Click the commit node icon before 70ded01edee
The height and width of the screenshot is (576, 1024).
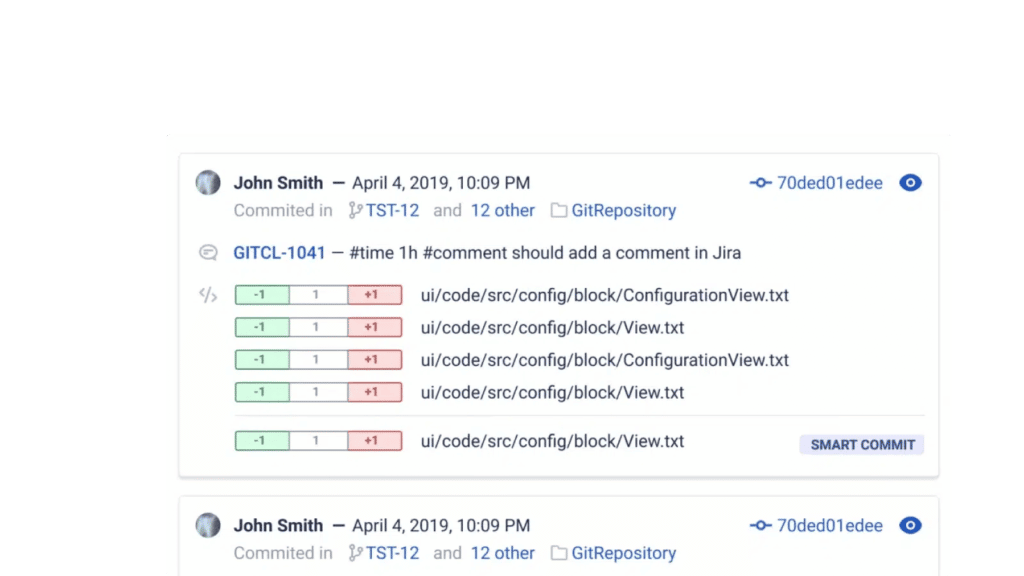pos(760,183)
